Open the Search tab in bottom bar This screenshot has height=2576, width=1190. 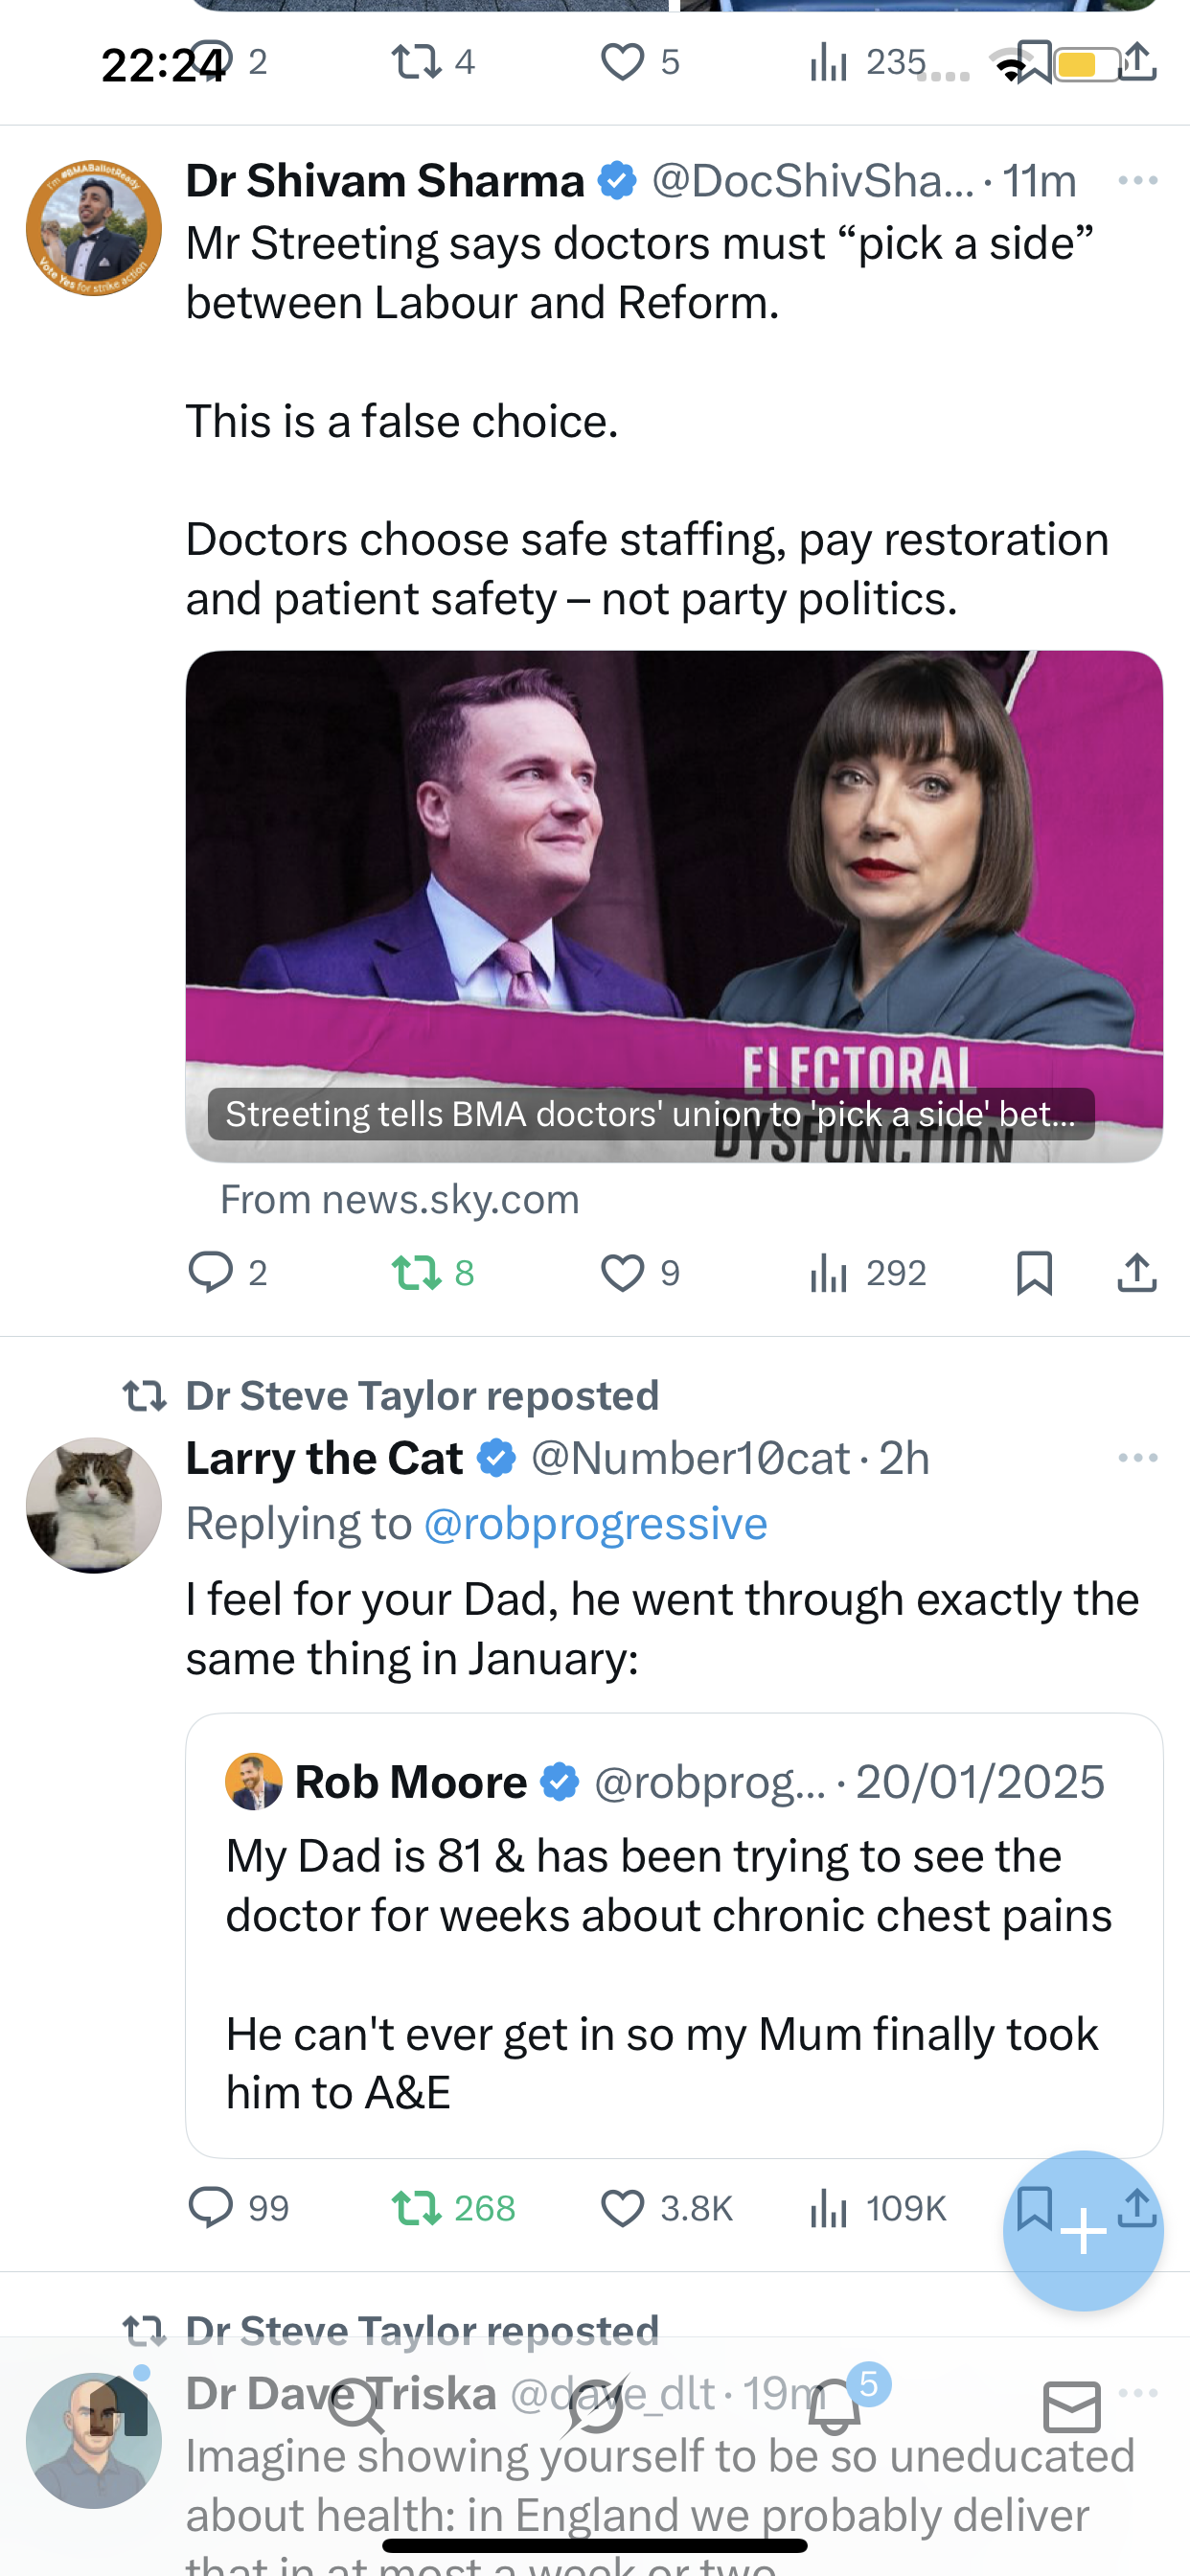coord(356,2408)
